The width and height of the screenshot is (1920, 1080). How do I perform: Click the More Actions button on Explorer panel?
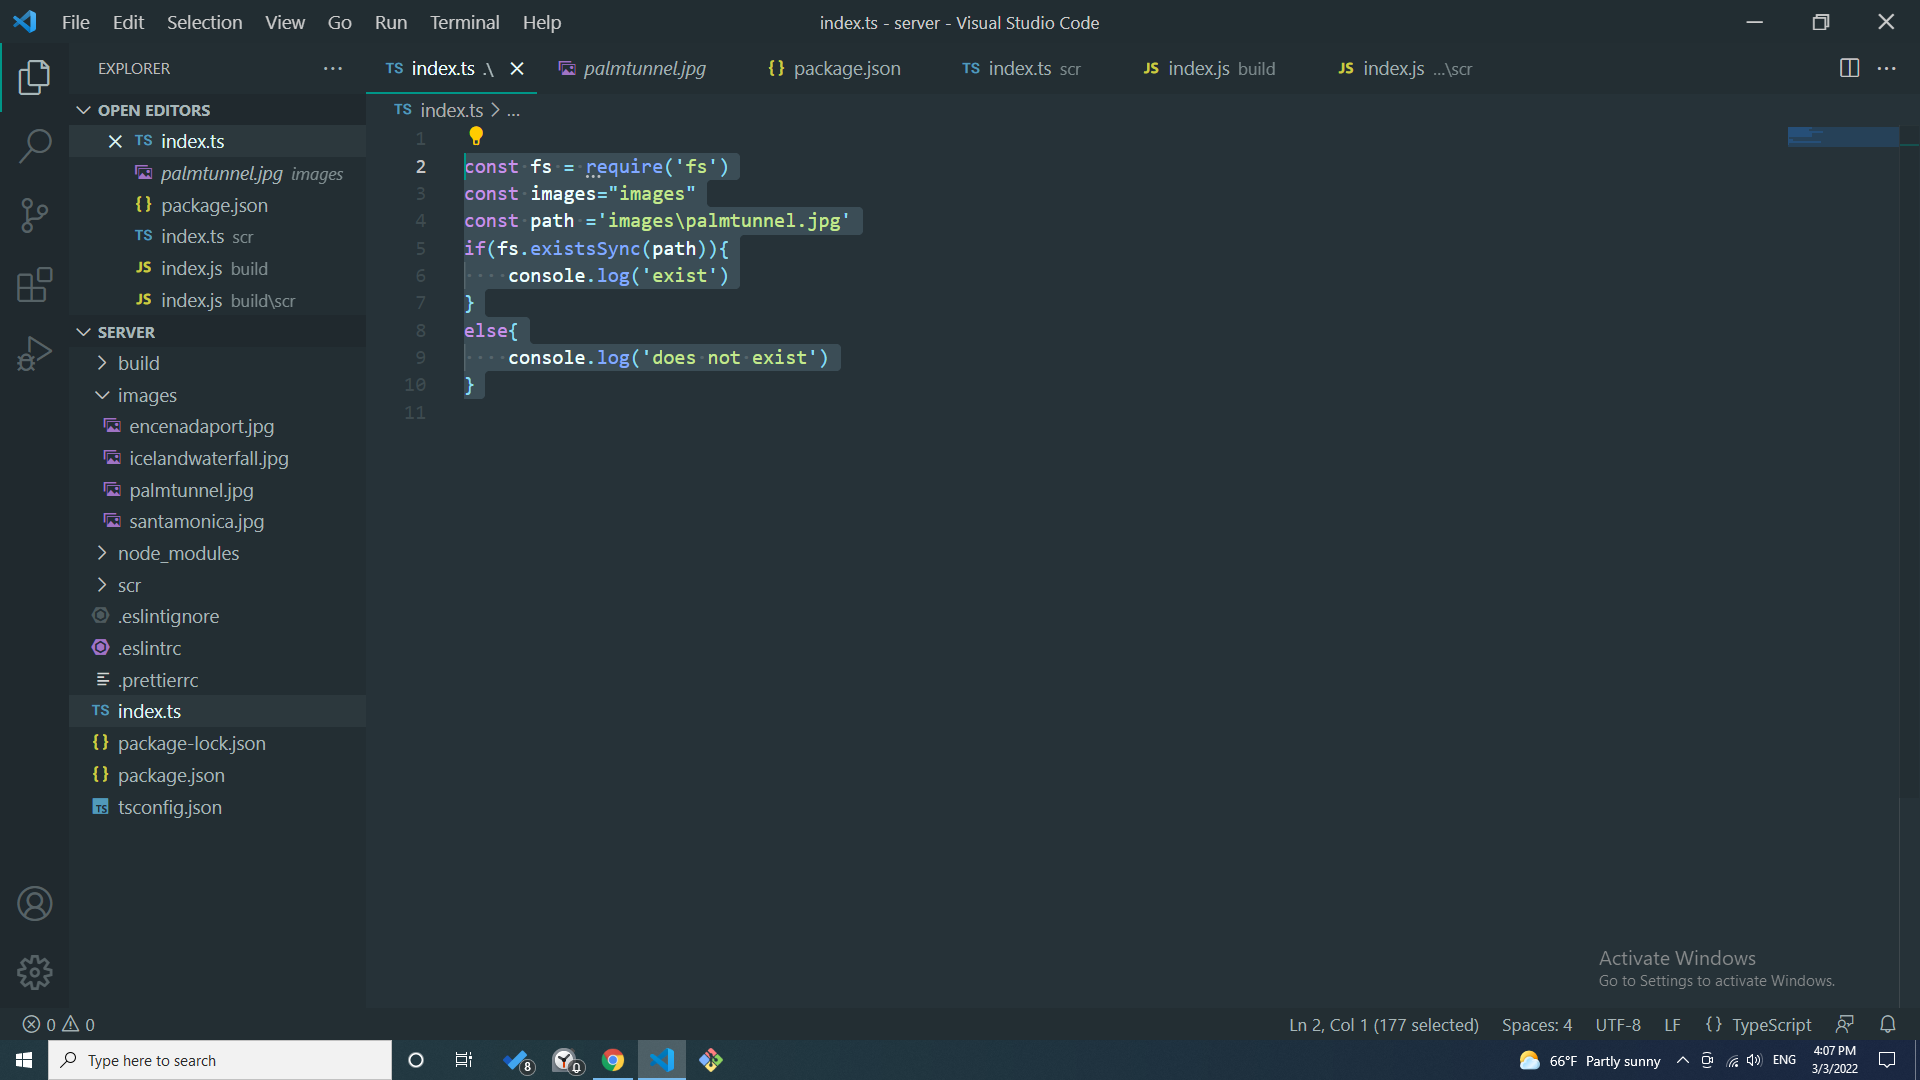coord(334,67)
